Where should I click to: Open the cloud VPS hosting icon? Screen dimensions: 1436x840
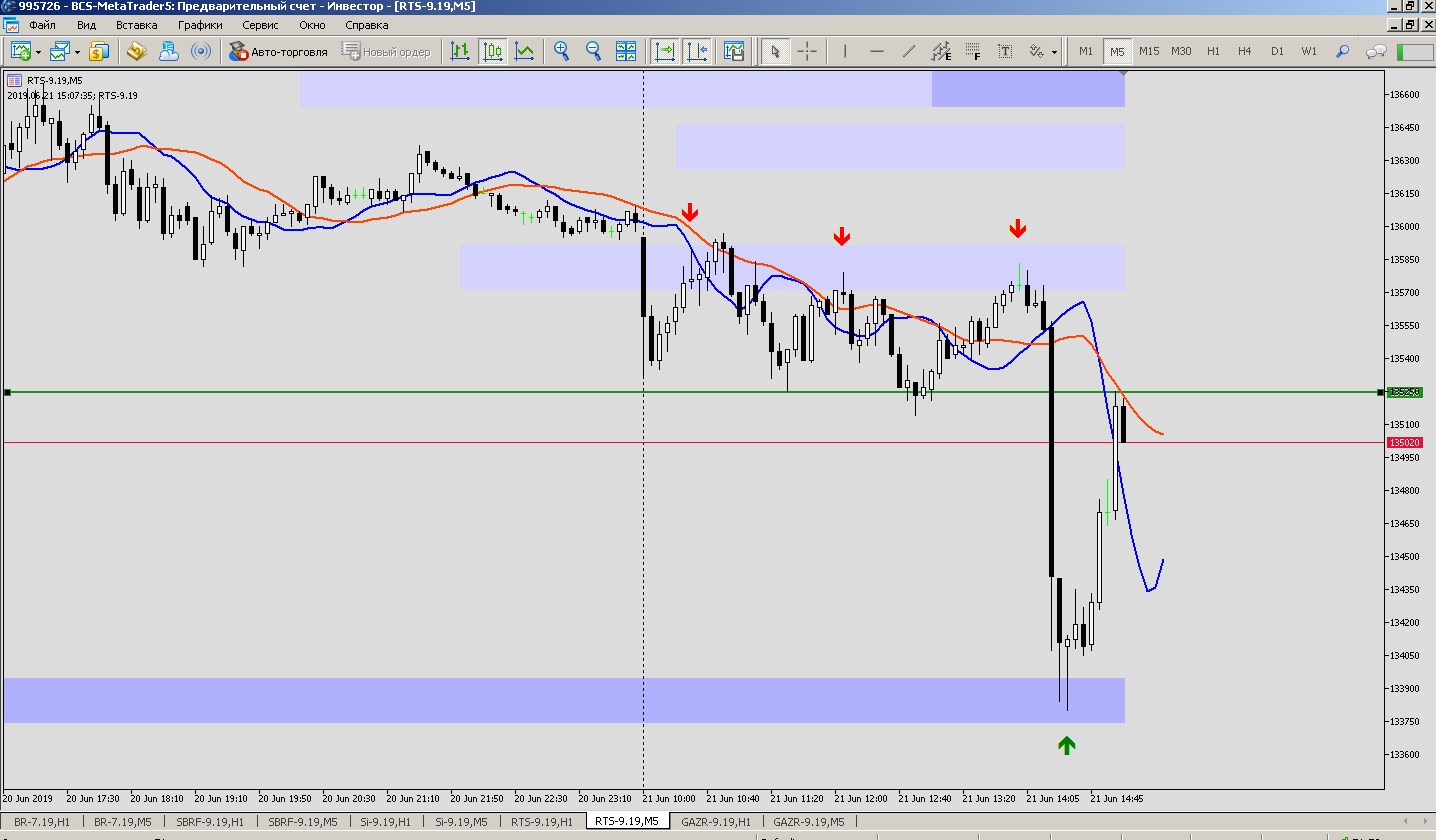[169, 51]
